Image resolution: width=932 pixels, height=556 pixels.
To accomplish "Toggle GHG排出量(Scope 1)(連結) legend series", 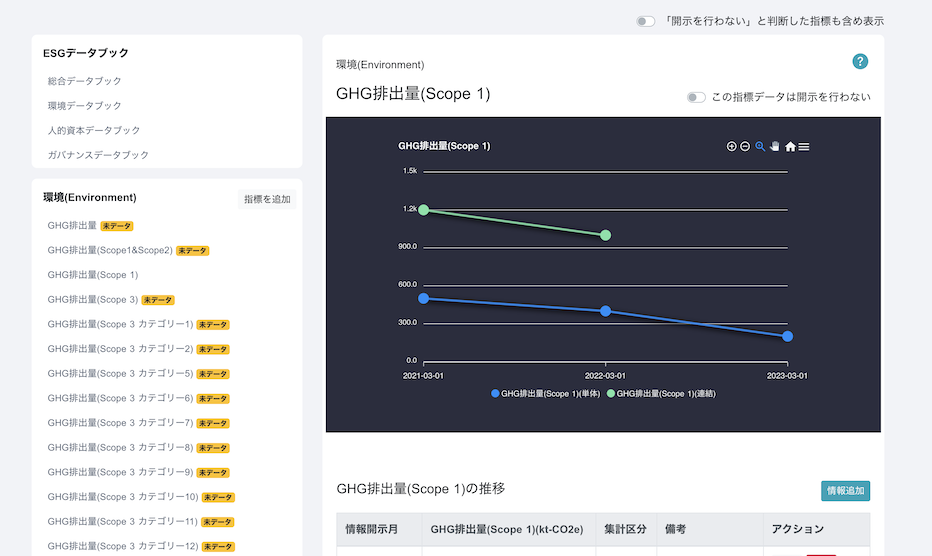I will (x=661, y=394).
